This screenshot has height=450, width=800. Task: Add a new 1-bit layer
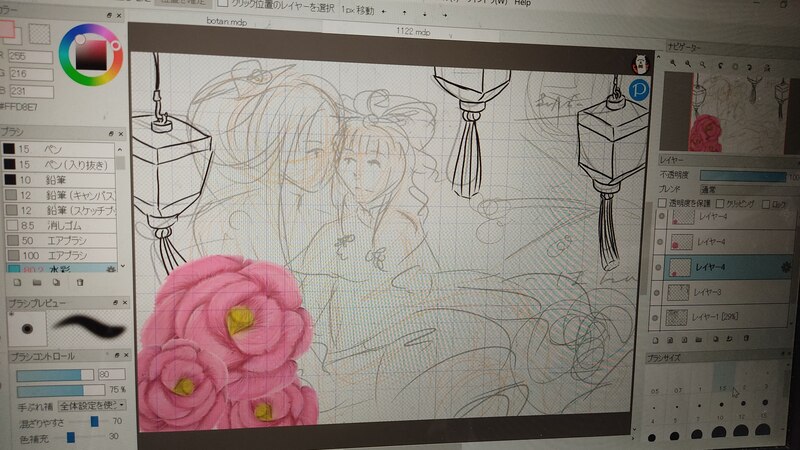[684, 339]
